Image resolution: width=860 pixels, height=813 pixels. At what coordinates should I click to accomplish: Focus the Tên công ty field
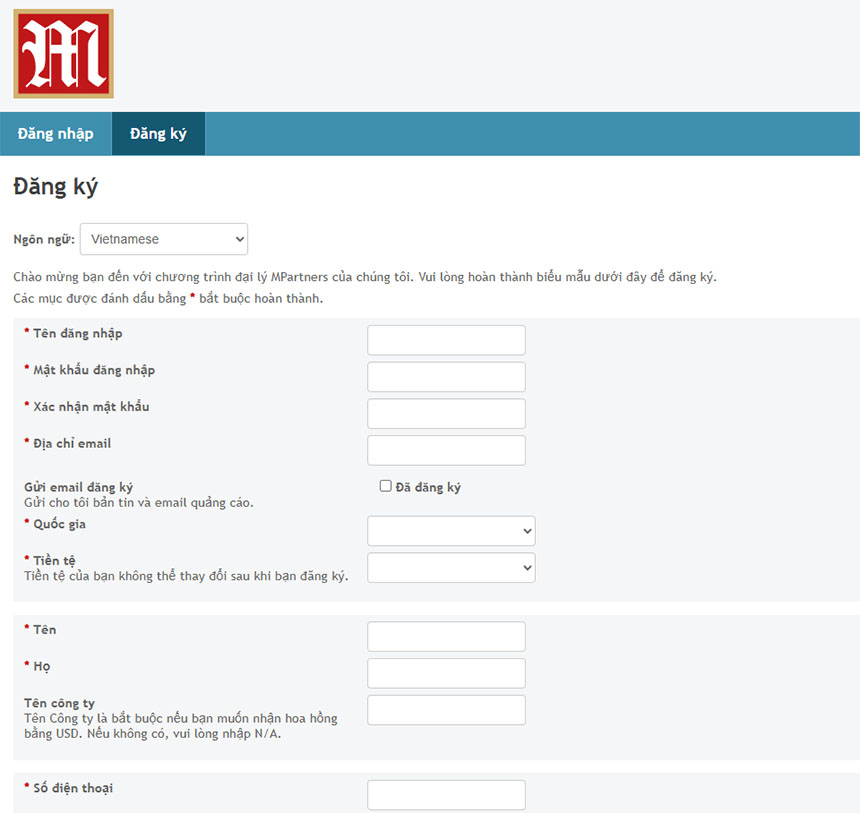coord(446,710)
